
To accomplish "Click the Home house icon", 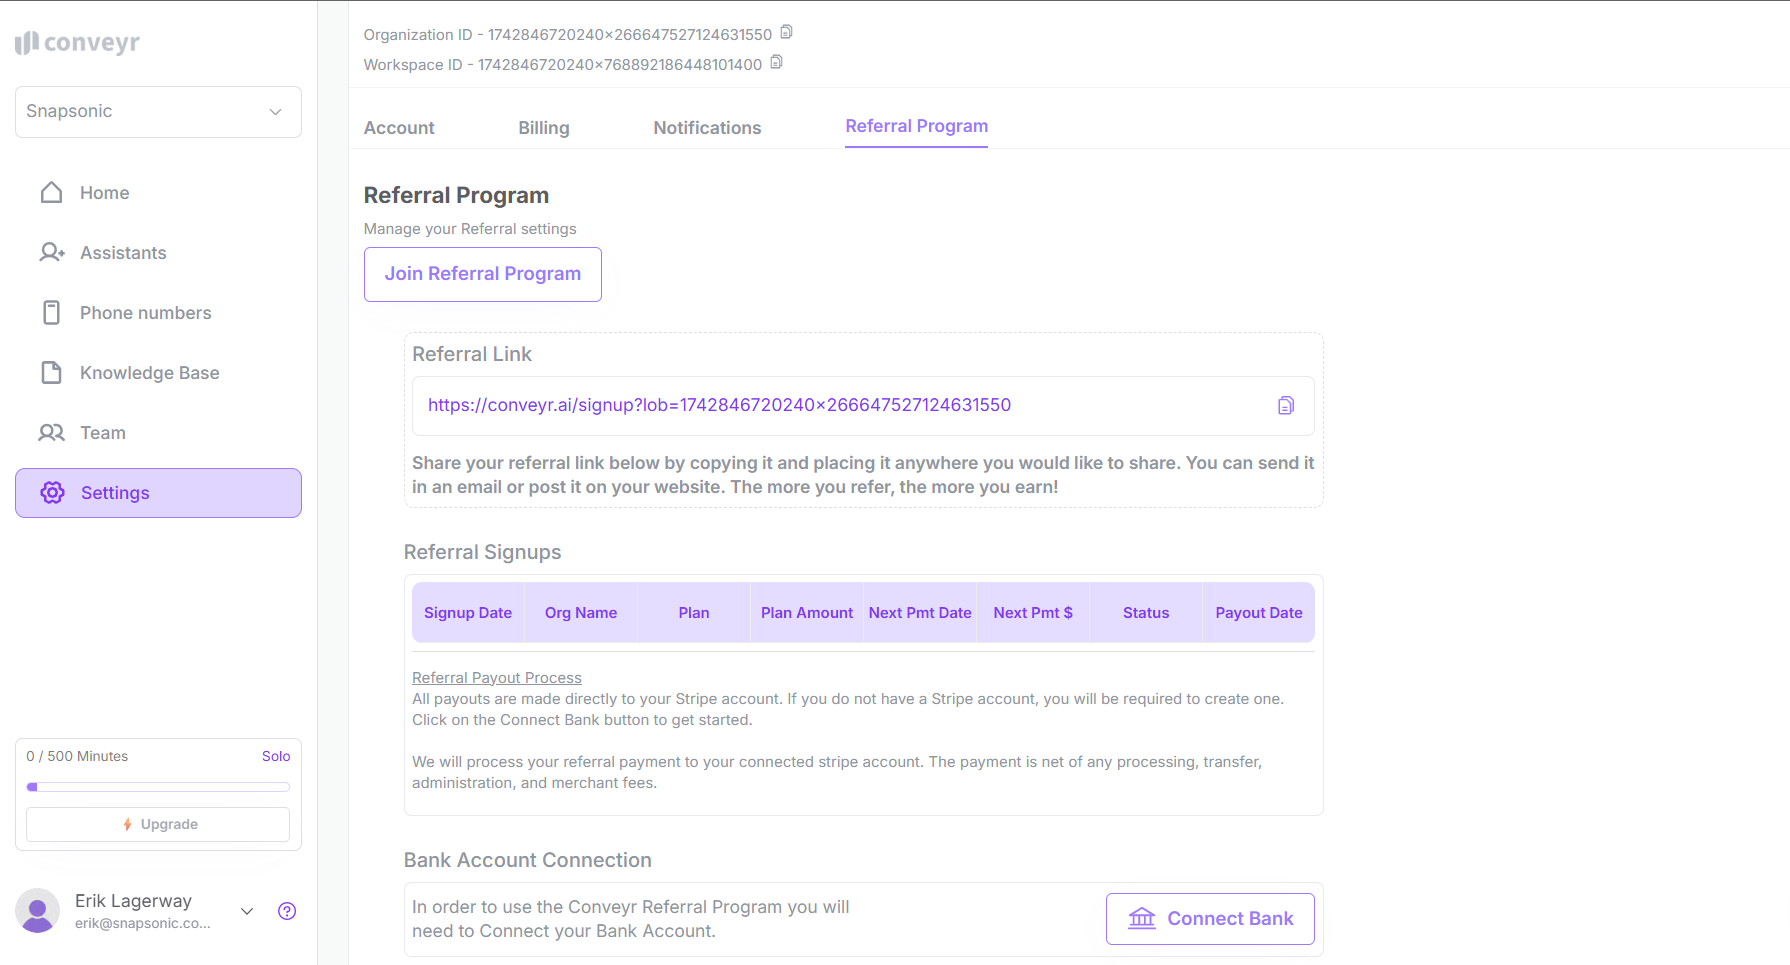I will (x=52, y=192).
